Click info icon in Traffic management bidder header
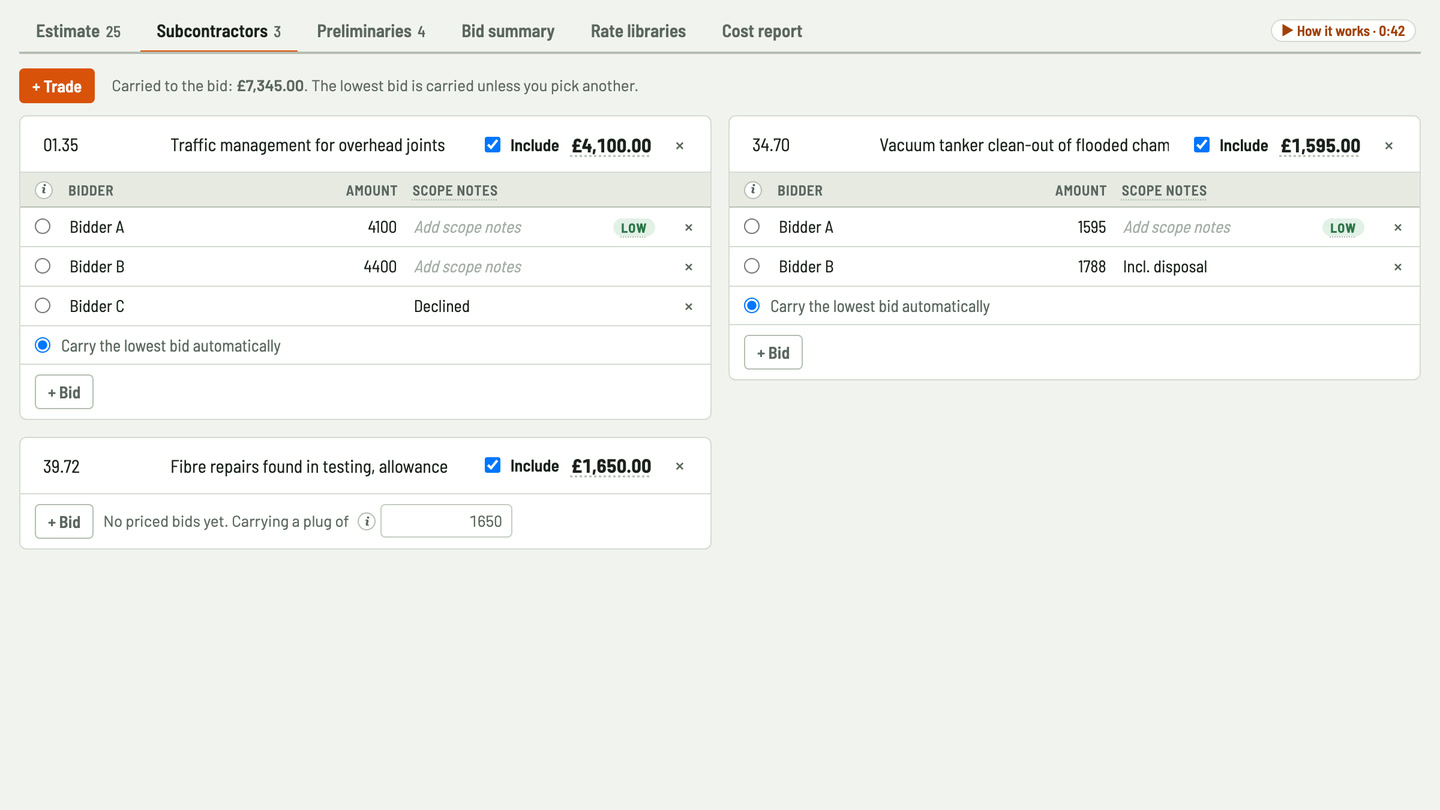This screenshot has width=1440, height=810. pyautogui.click(x=44, y=190)
